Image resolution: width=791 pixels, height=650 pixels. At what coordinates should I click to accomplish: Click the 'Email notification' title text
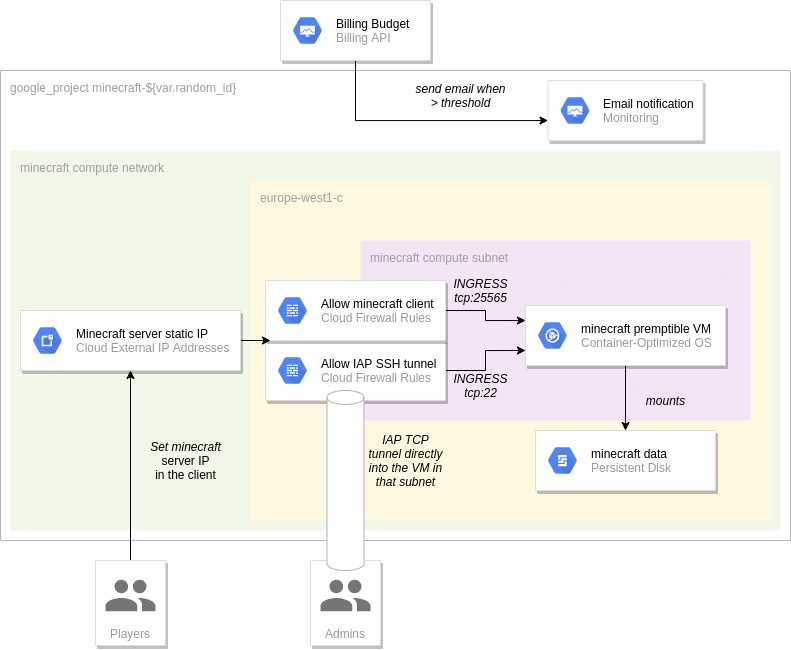pyautogui.click(x=648, y=103)
